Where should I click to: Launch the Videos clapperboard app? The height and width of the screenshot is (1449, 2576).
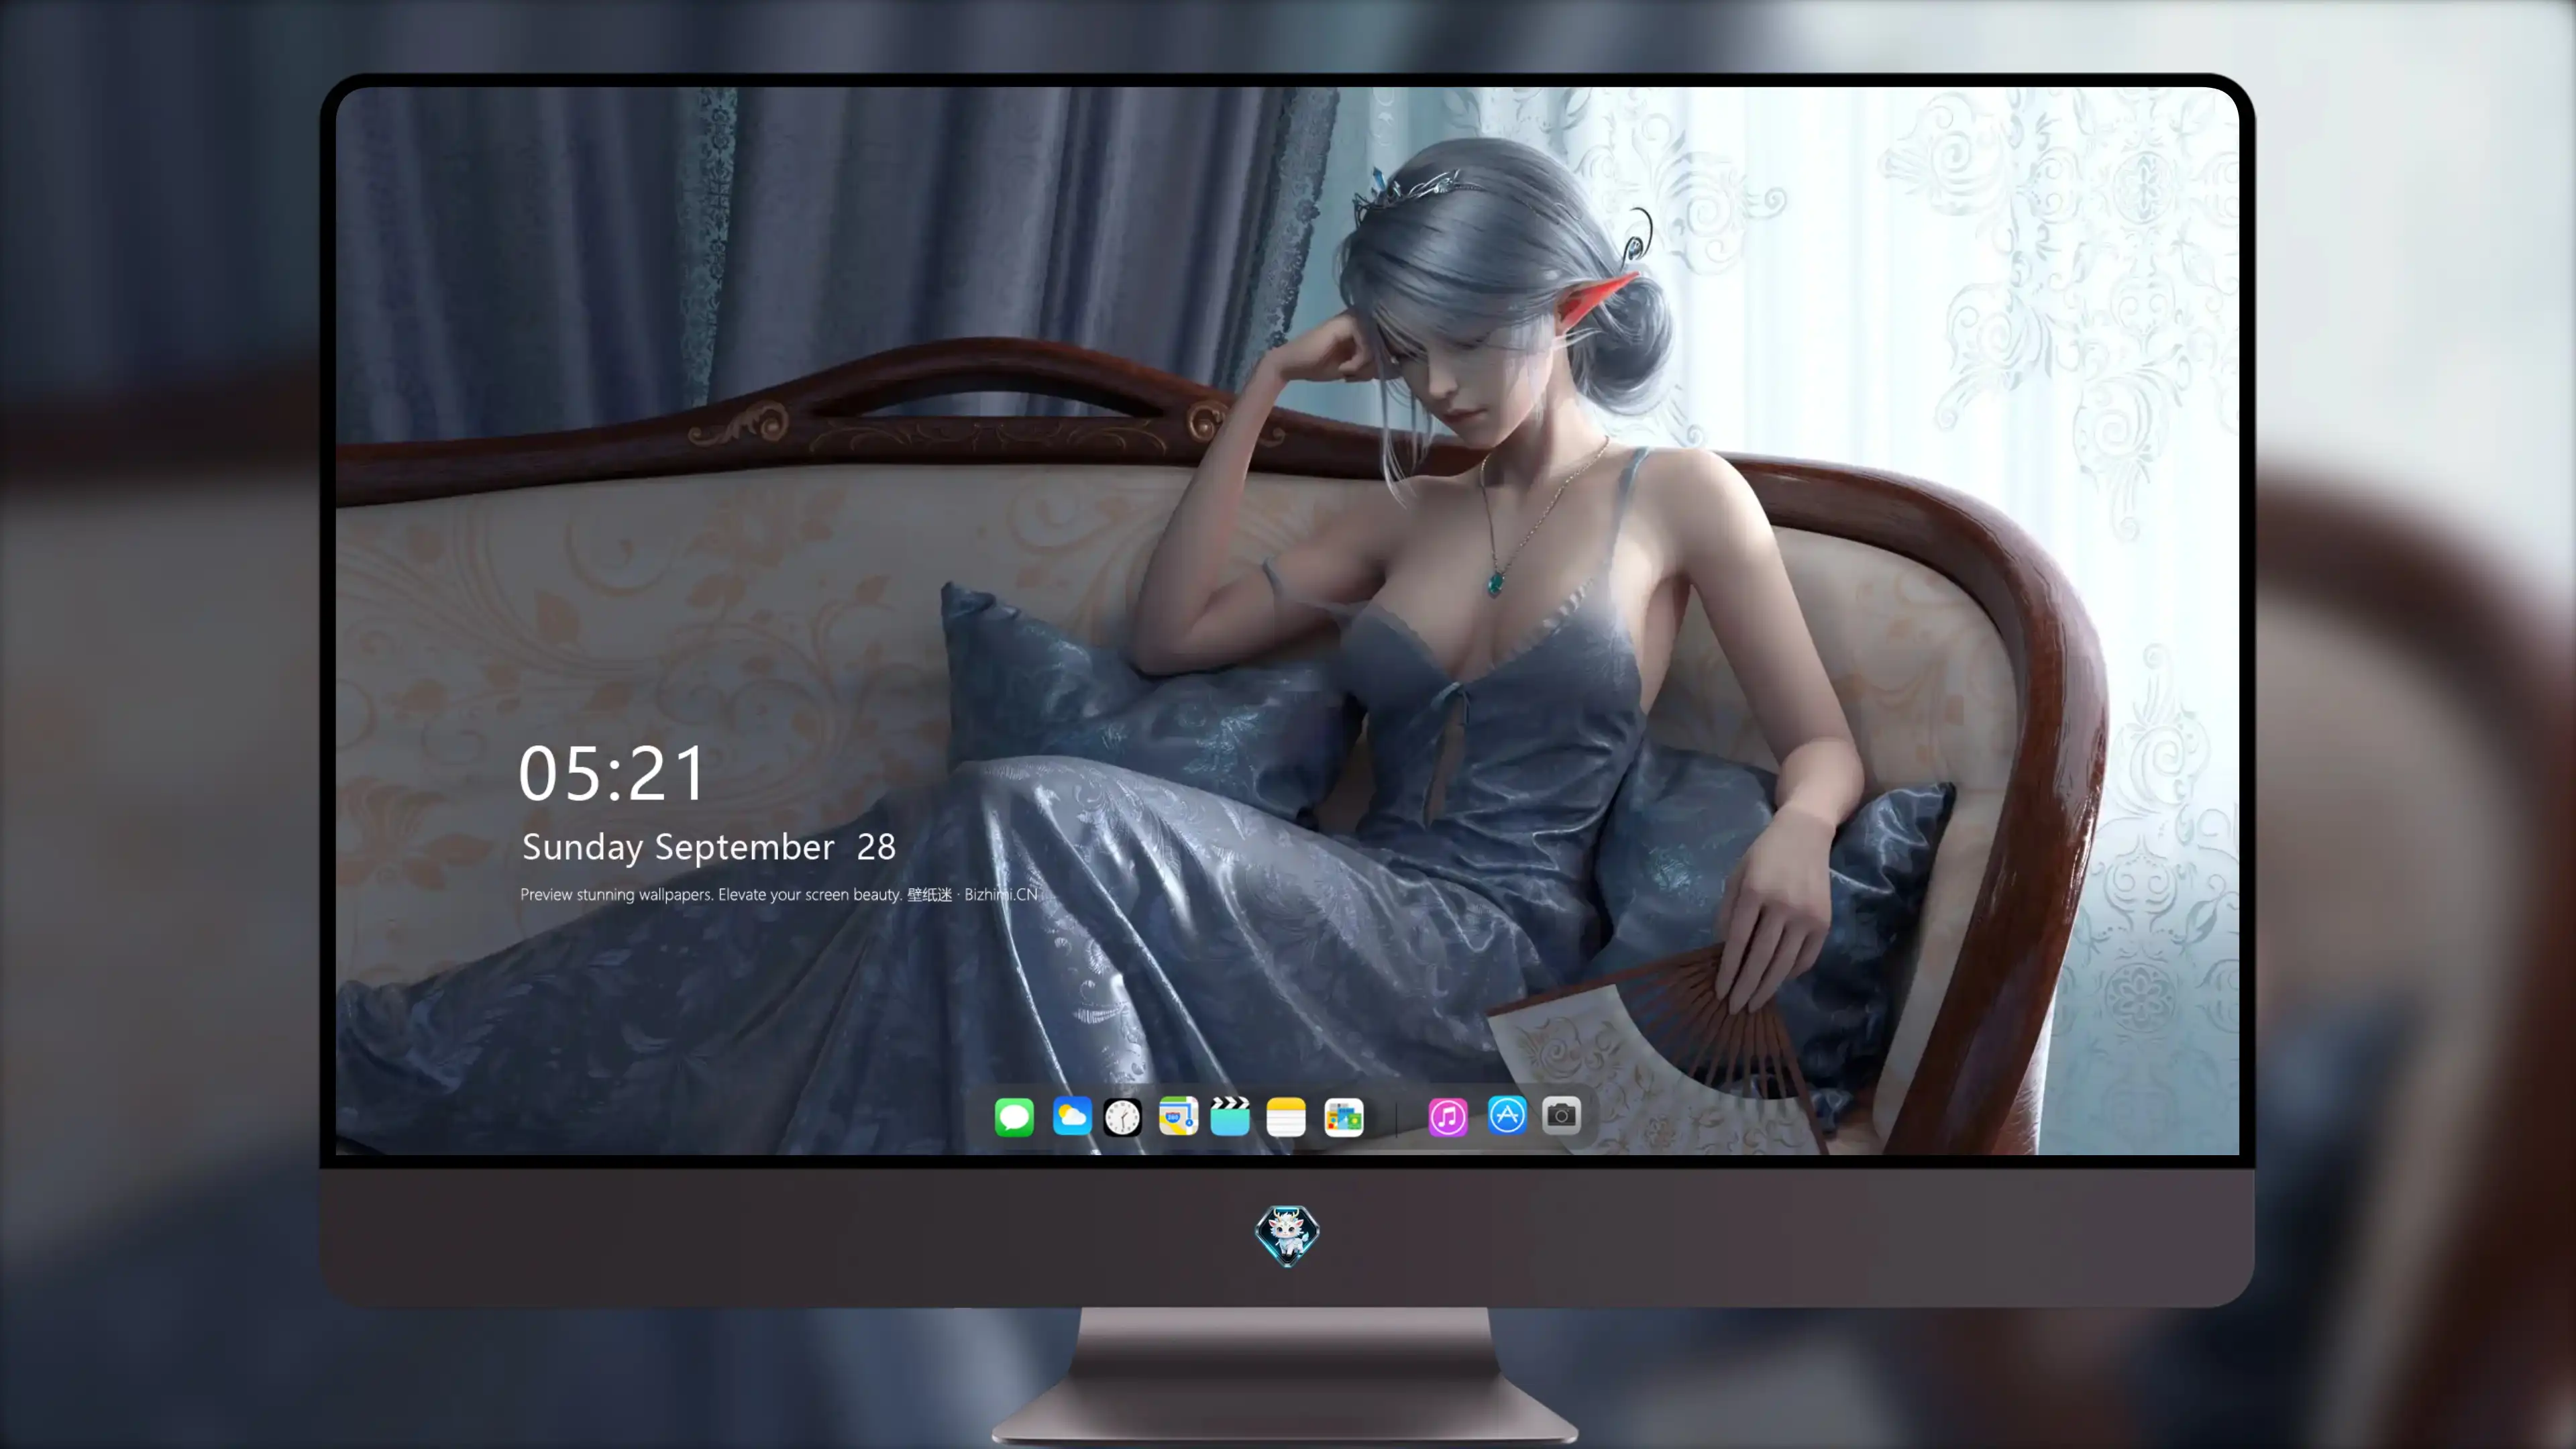click(1230, 1116)
